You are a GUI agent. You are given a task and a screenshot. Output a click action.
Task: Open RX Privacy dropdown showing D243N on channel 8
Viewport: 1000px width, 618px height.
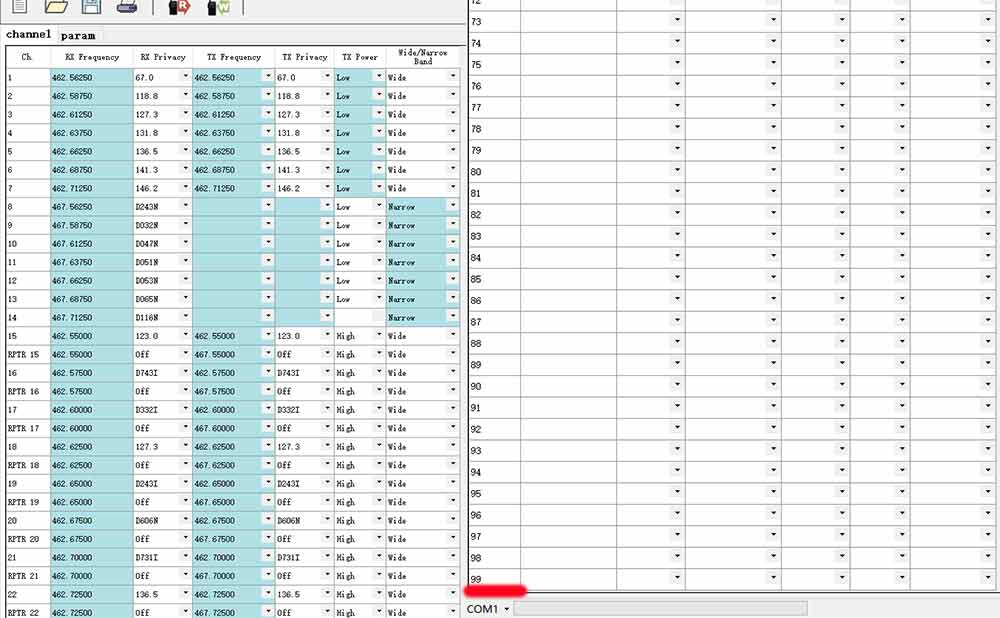pyautogui.click(x=186, y=206)
